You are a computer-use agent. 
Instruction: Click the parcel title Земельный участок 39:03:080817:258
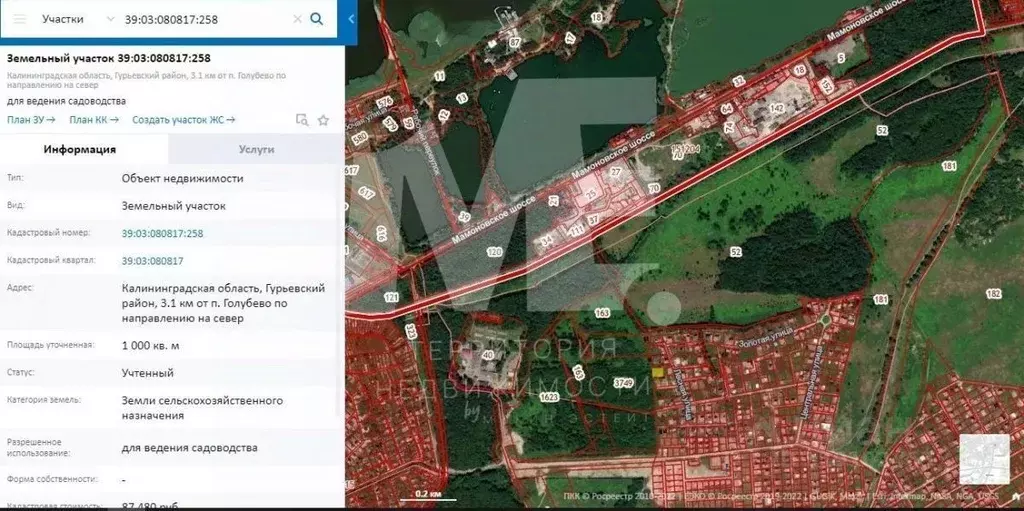click(108, 58)
